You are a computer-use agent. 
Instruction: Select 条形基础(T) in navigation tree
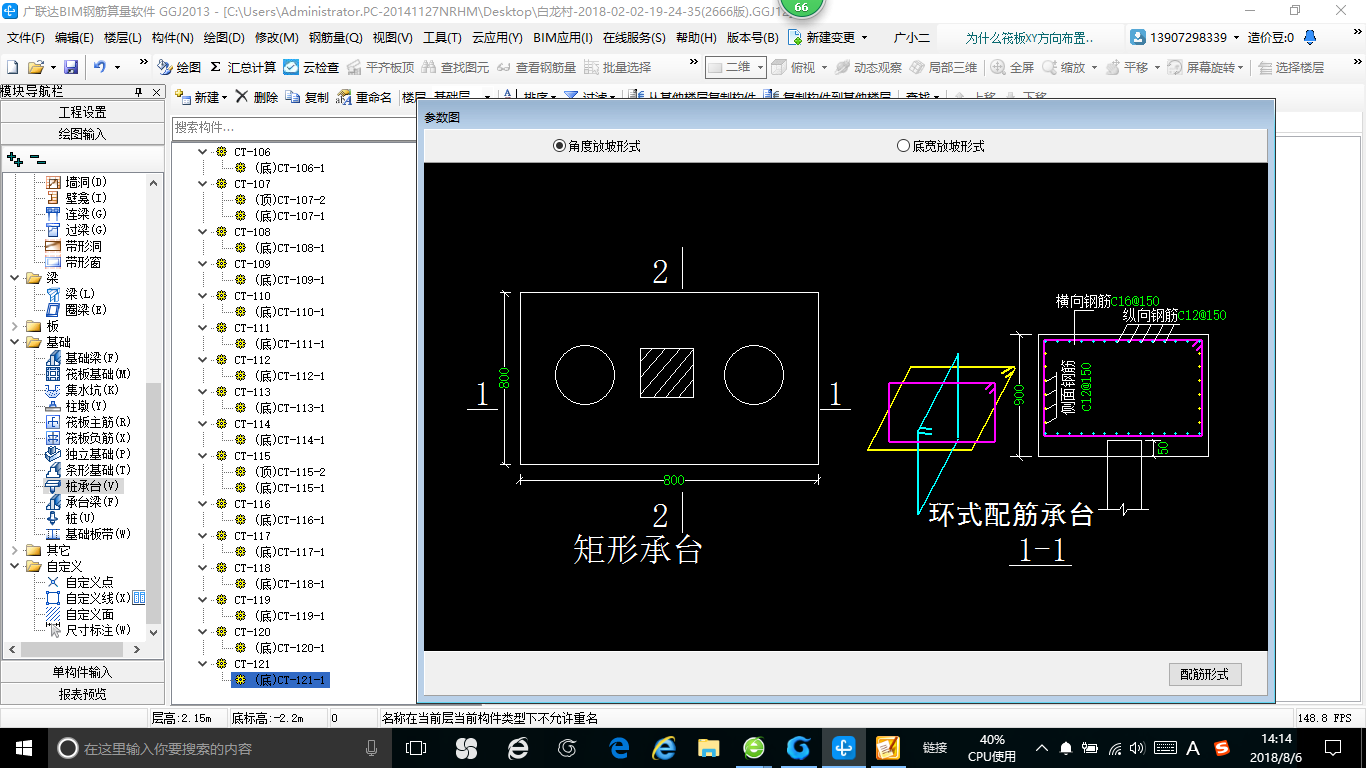[x=87, y=470]
